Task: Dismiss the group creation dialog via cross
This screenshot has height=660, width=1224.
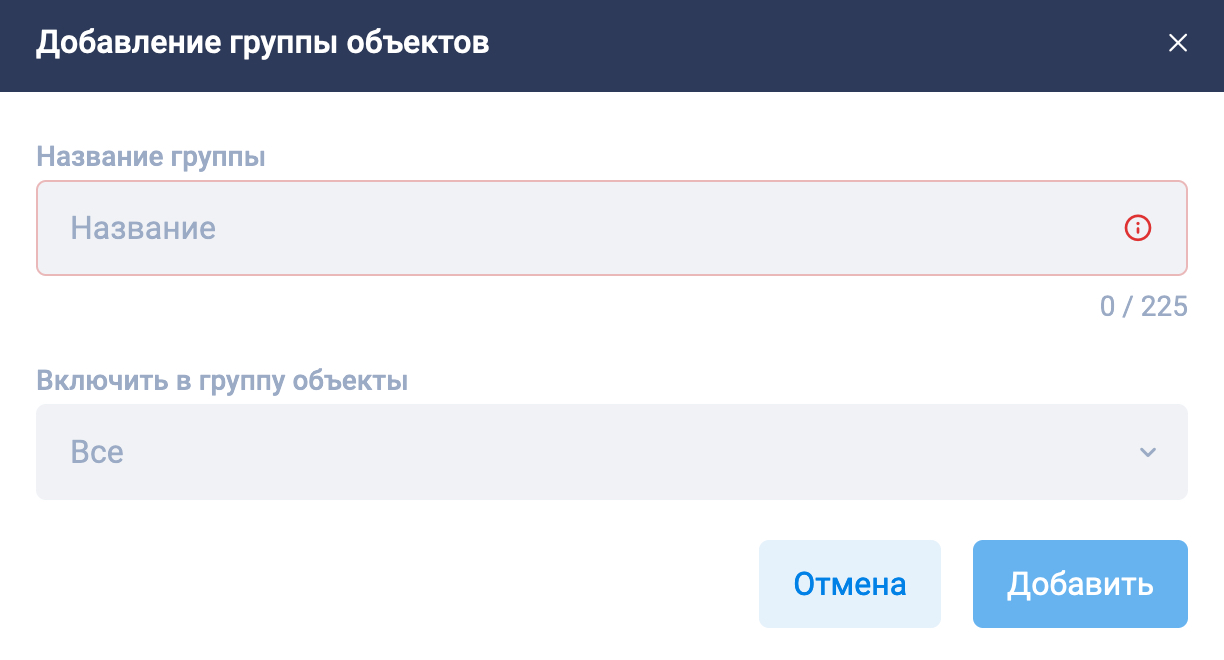Action: (x=1178, y=43)
